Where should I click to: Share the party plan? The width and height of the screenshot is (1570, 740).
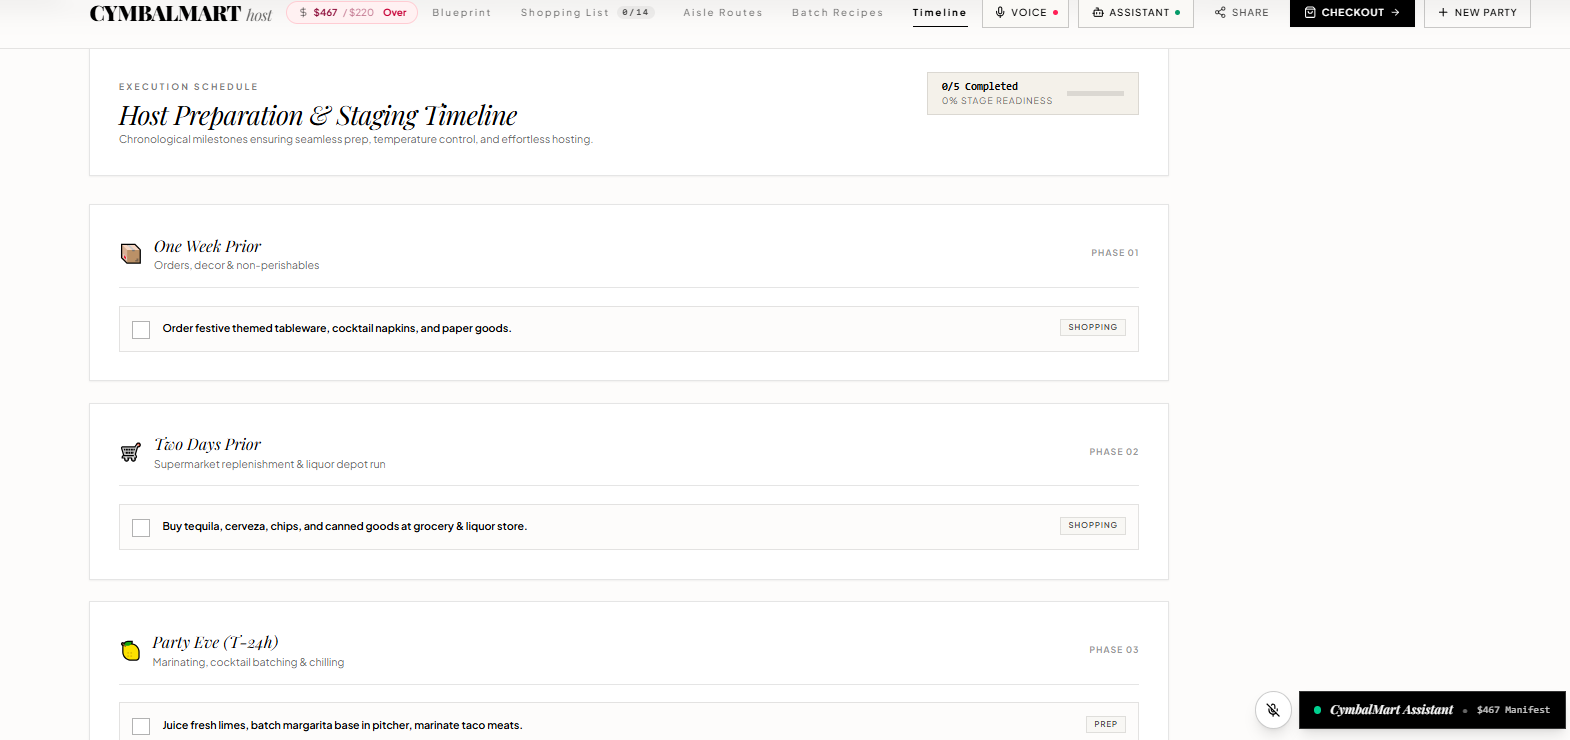(x=1241, y=13)
